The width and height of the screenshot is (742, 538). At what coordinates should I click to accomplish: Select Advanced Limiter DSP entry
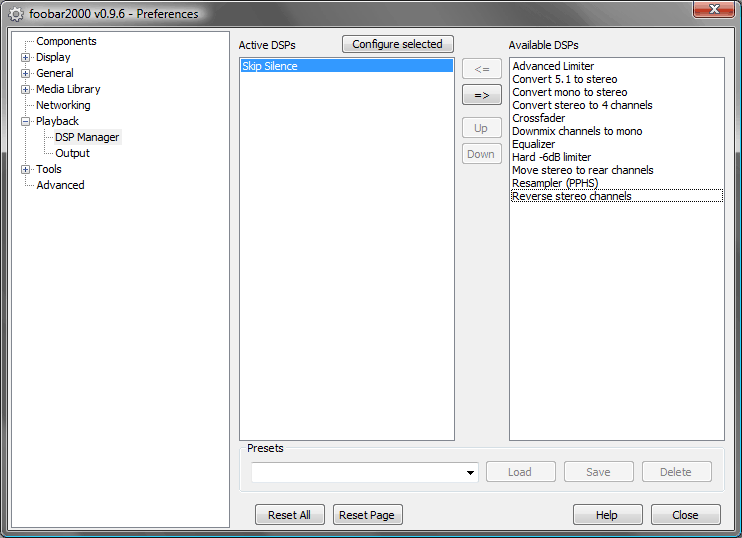[553, 66]
